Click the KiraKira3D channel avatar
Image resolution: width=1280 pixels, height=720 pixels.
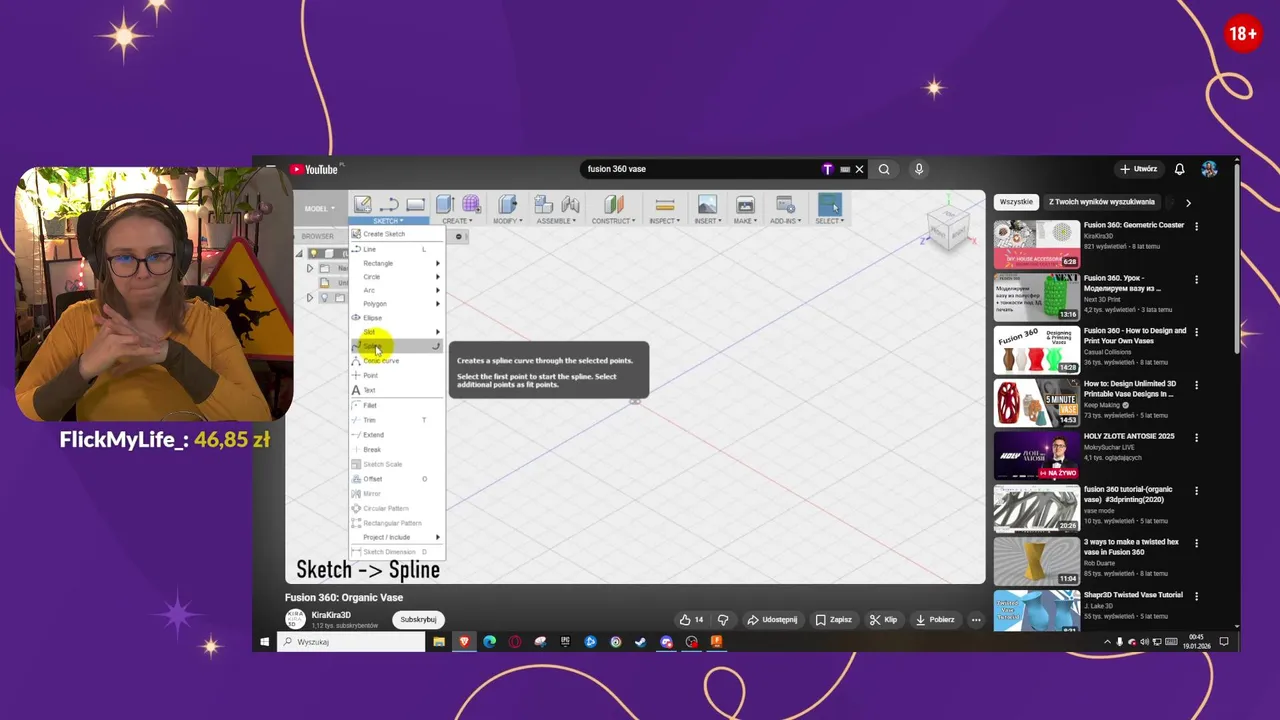tap(296, 619)
